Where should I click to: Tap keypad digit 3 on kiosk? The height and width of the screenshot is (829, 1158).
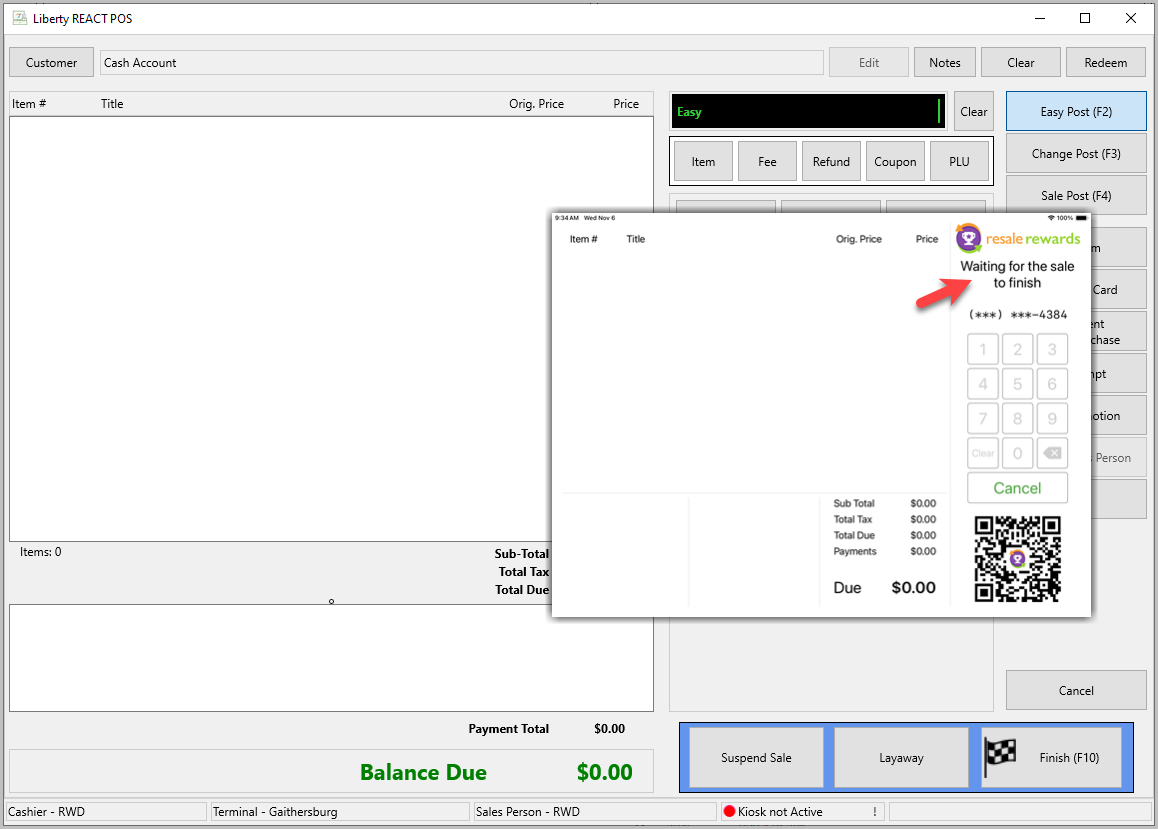click(1052, 349)
